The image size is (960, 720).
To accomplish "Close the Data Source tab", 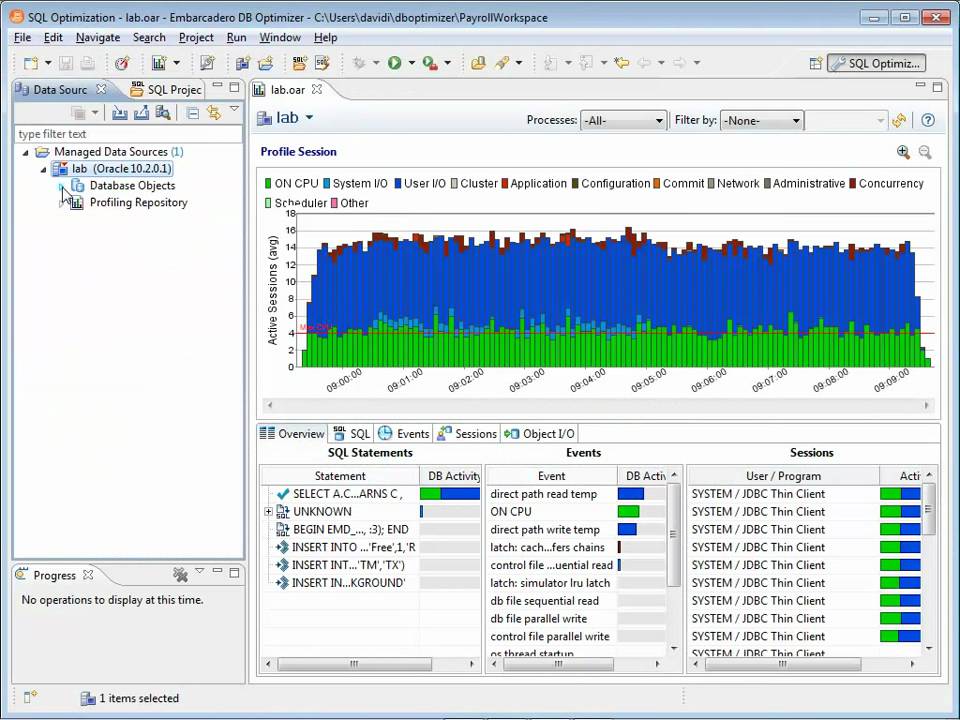I will click(x=102, y=89).
